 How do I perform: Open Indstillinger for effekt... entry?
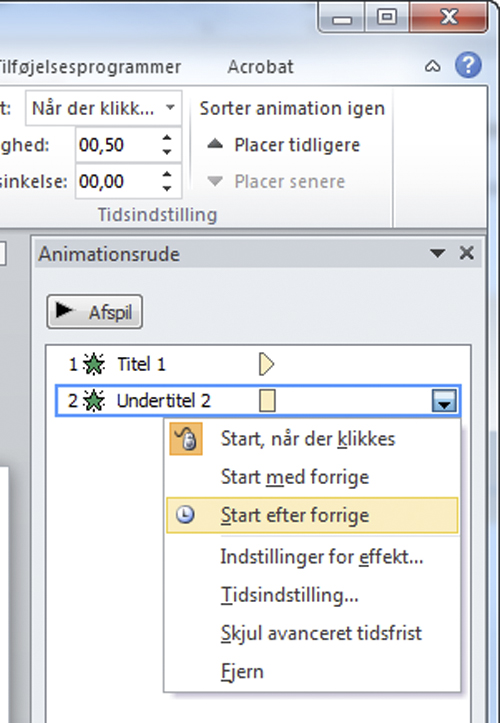pos(322,557)
